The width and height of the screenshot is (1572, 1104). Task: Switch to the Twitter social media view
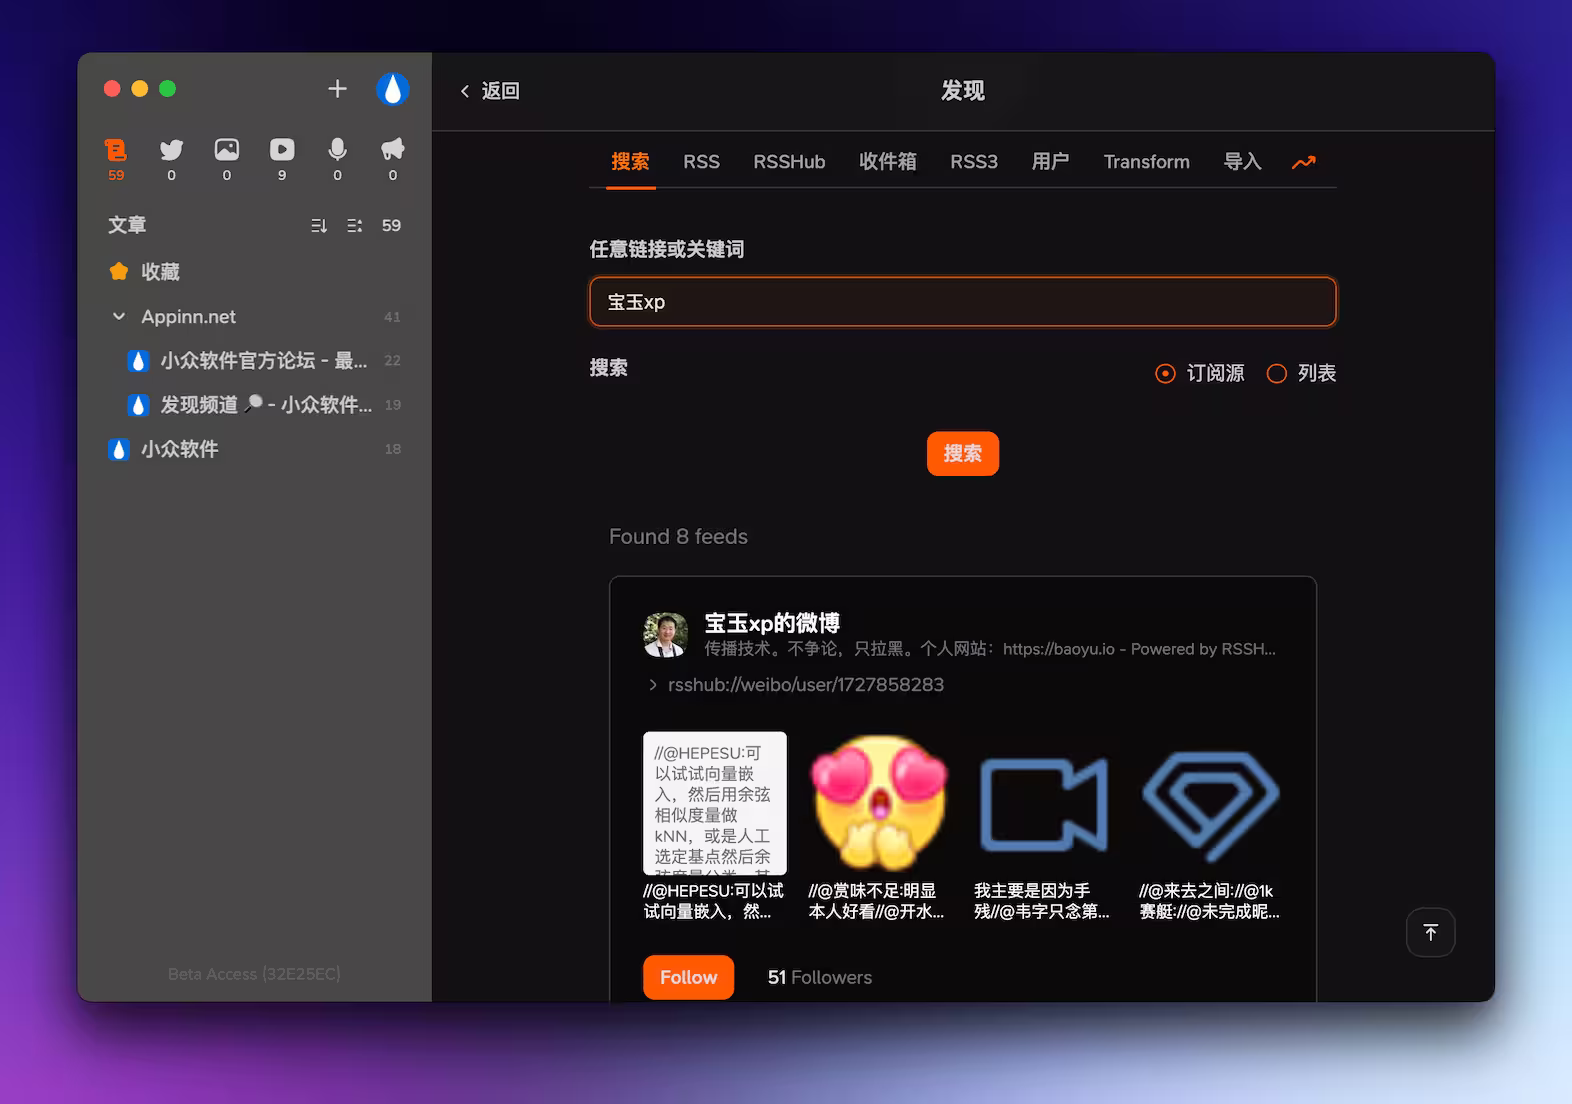click(172, 159)
